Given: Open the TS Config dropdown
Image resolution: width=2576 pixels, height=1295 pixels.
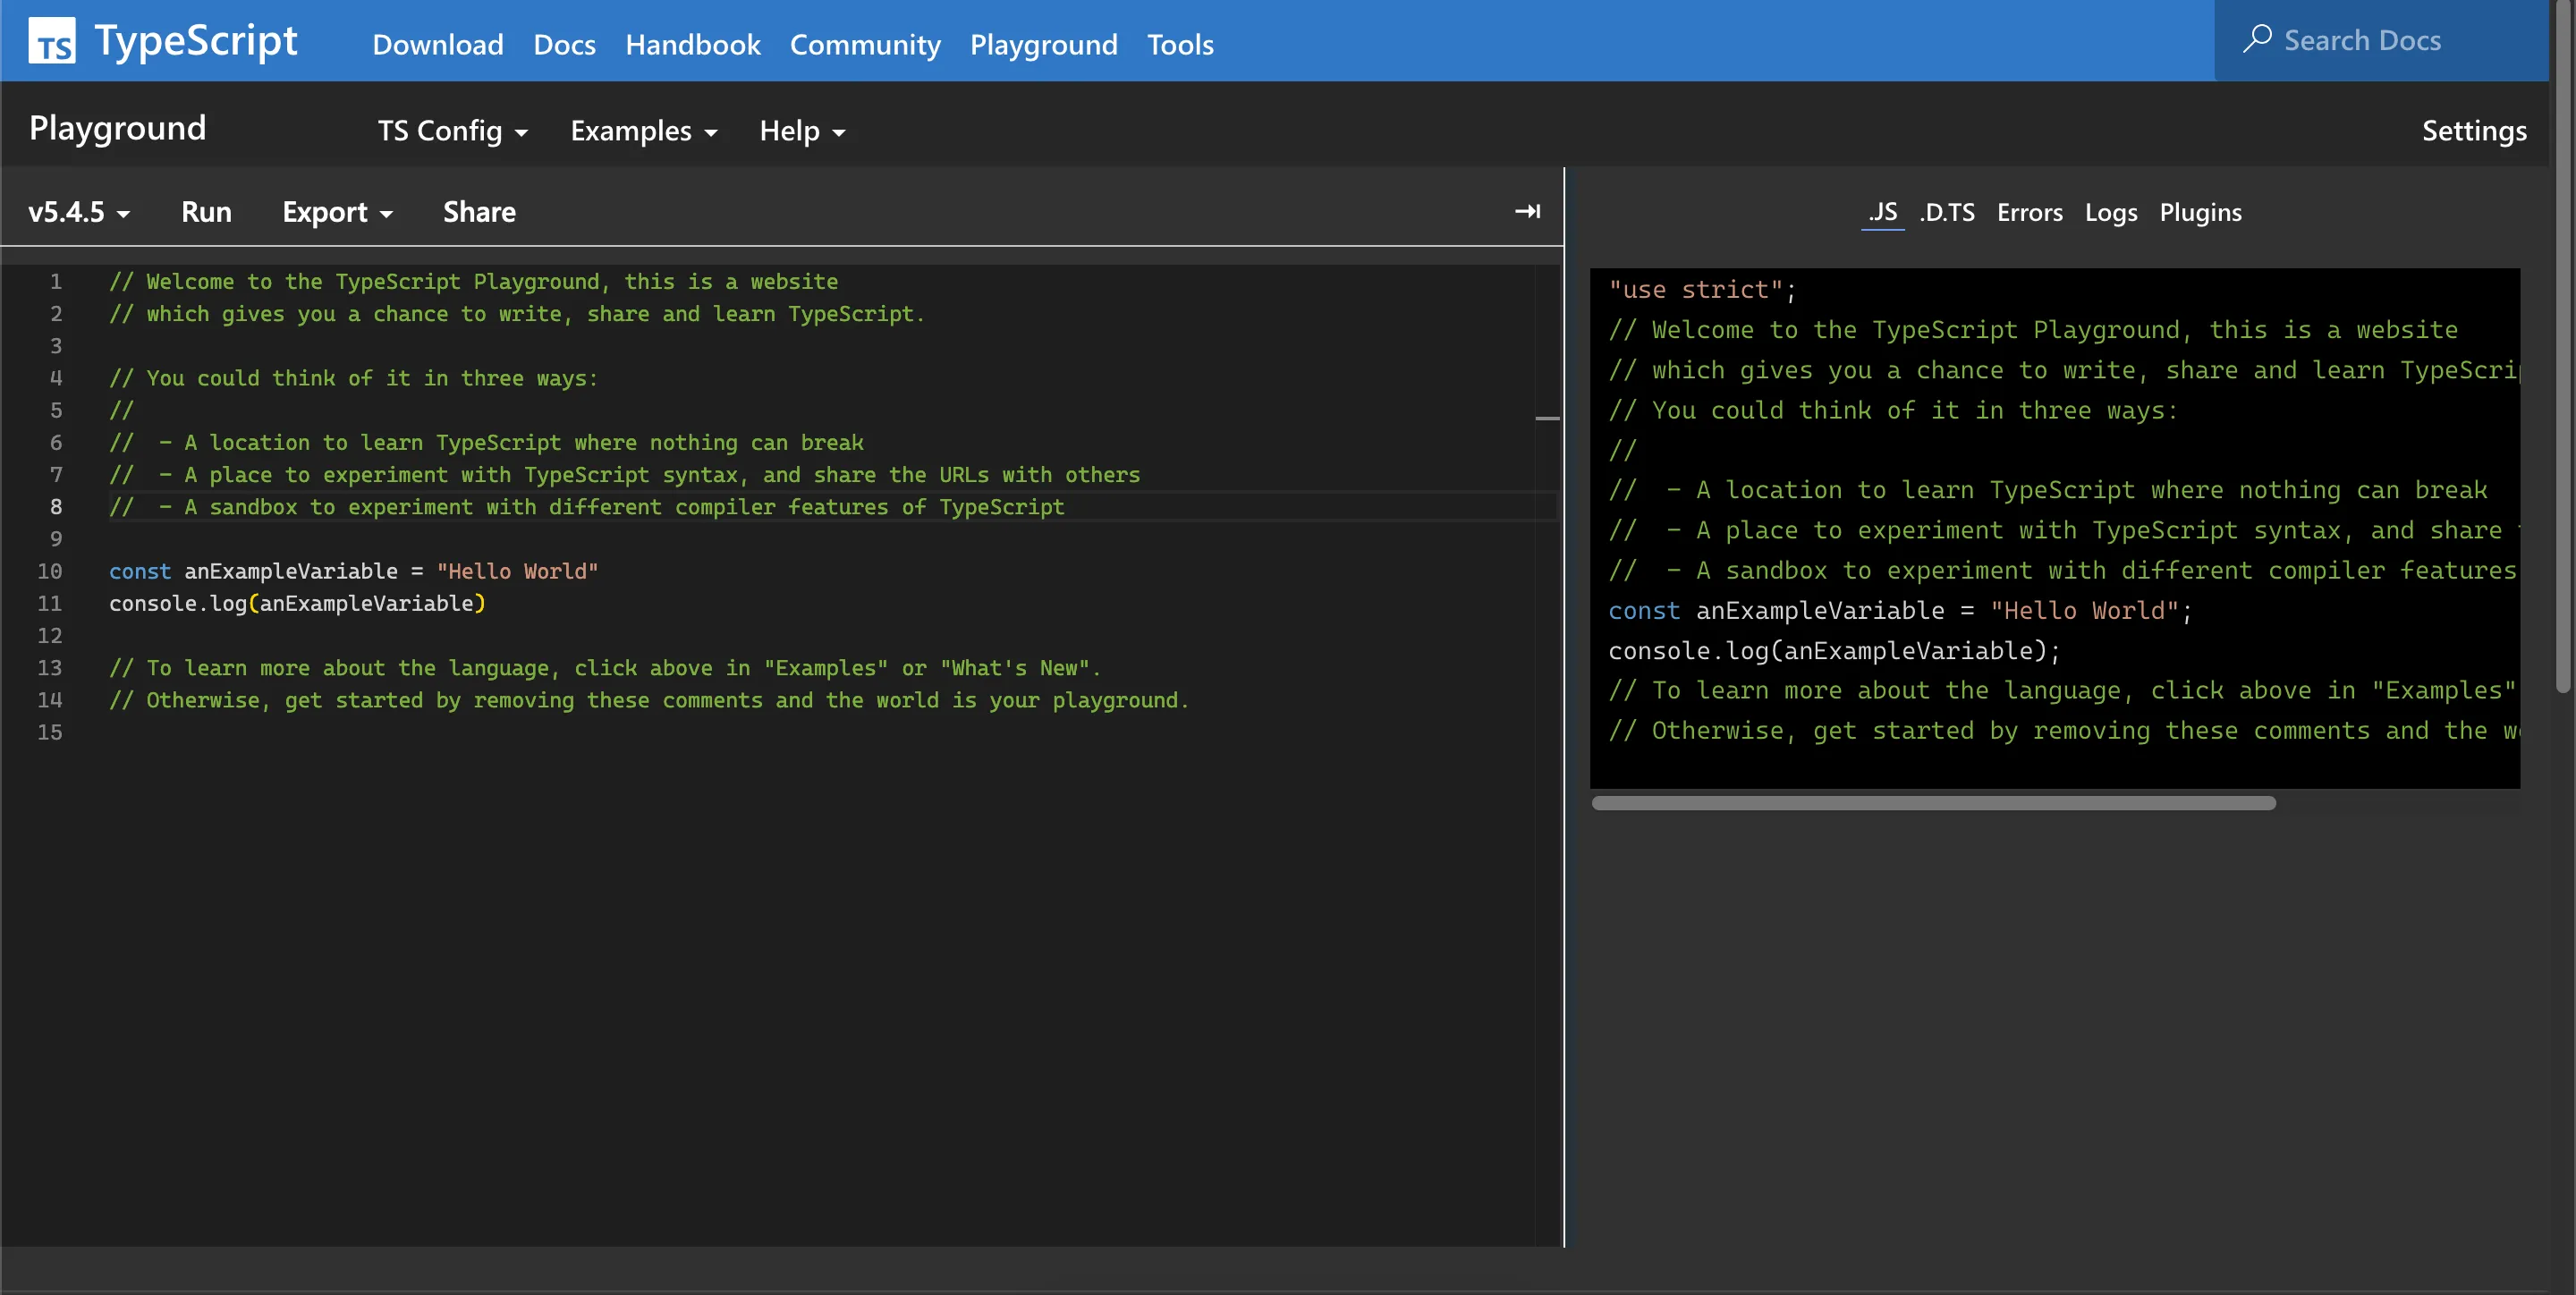Looking at the screenshot, I should tap(453, 131).
